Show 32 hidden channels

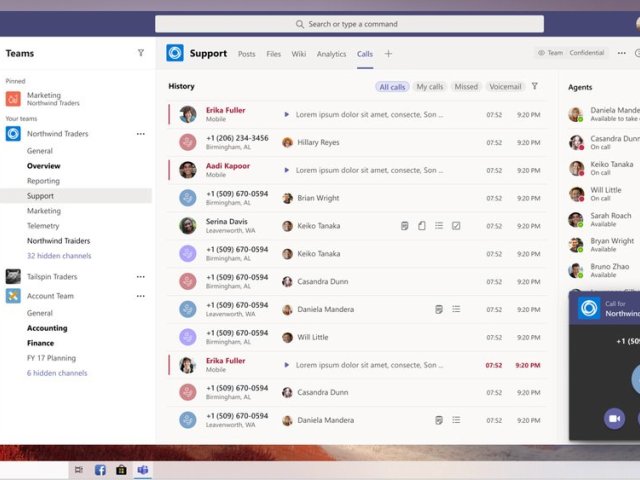[59, 256]
